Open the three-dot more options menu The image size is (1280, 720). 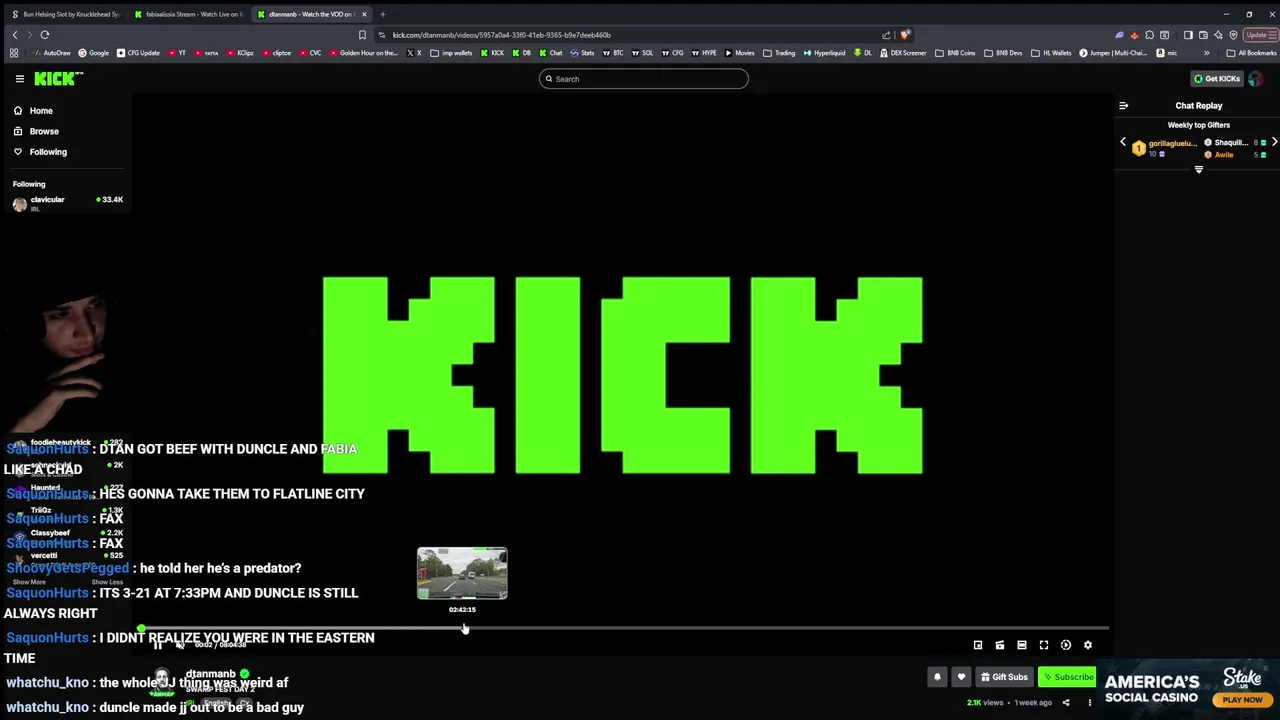[1090, 703]
